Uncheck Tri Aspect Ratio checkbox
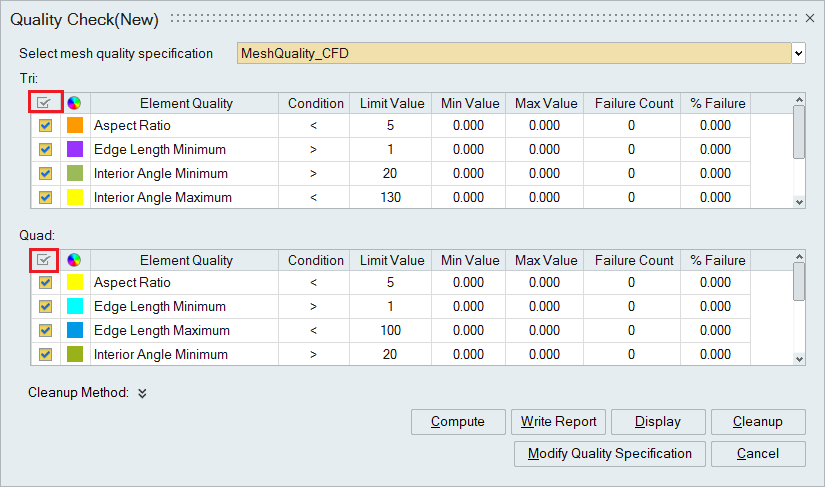The width and height of the screenshot is (829, 494). 44,126
